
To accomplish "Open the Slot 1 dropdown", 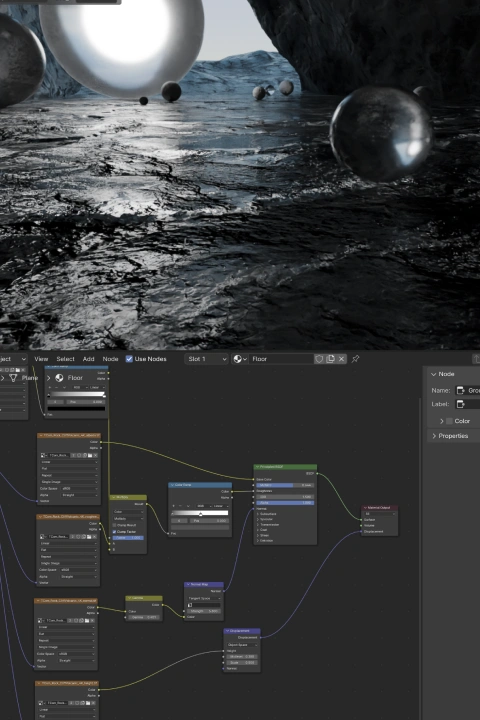I will [x=207, y=359].
